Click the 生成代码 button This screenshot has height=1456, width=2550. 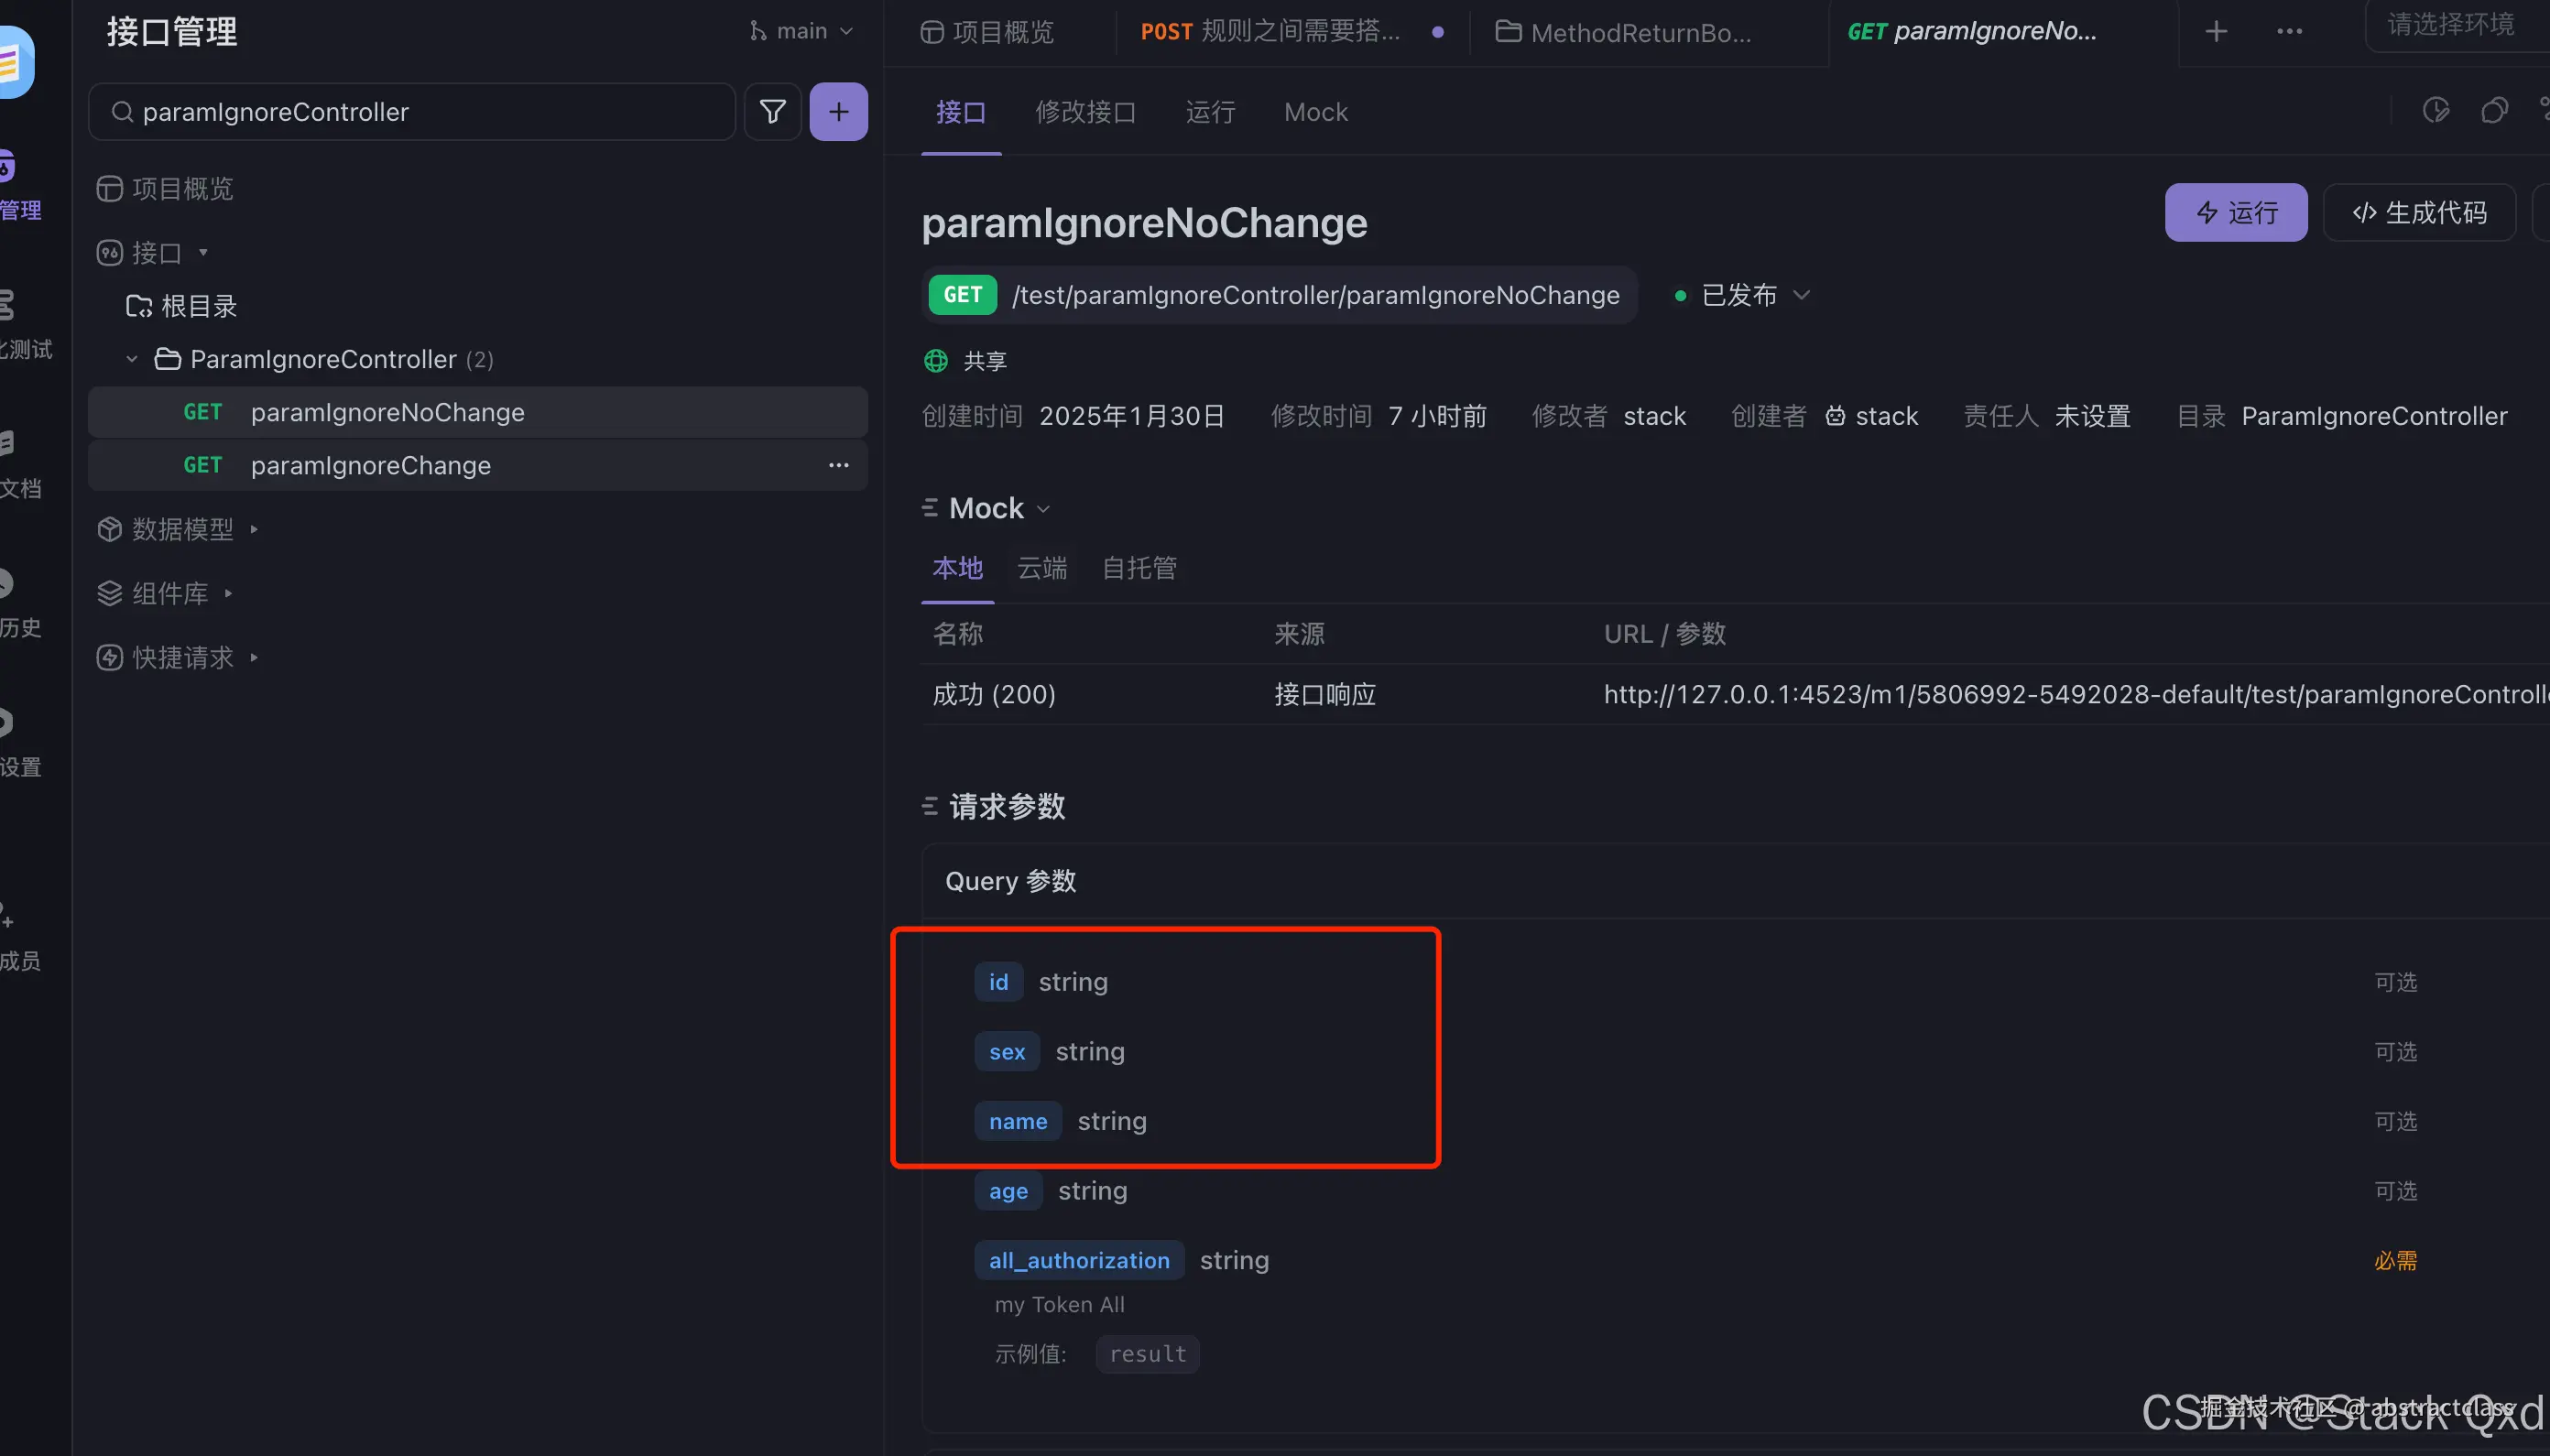pyautogui.click(x=2420, y=212)
